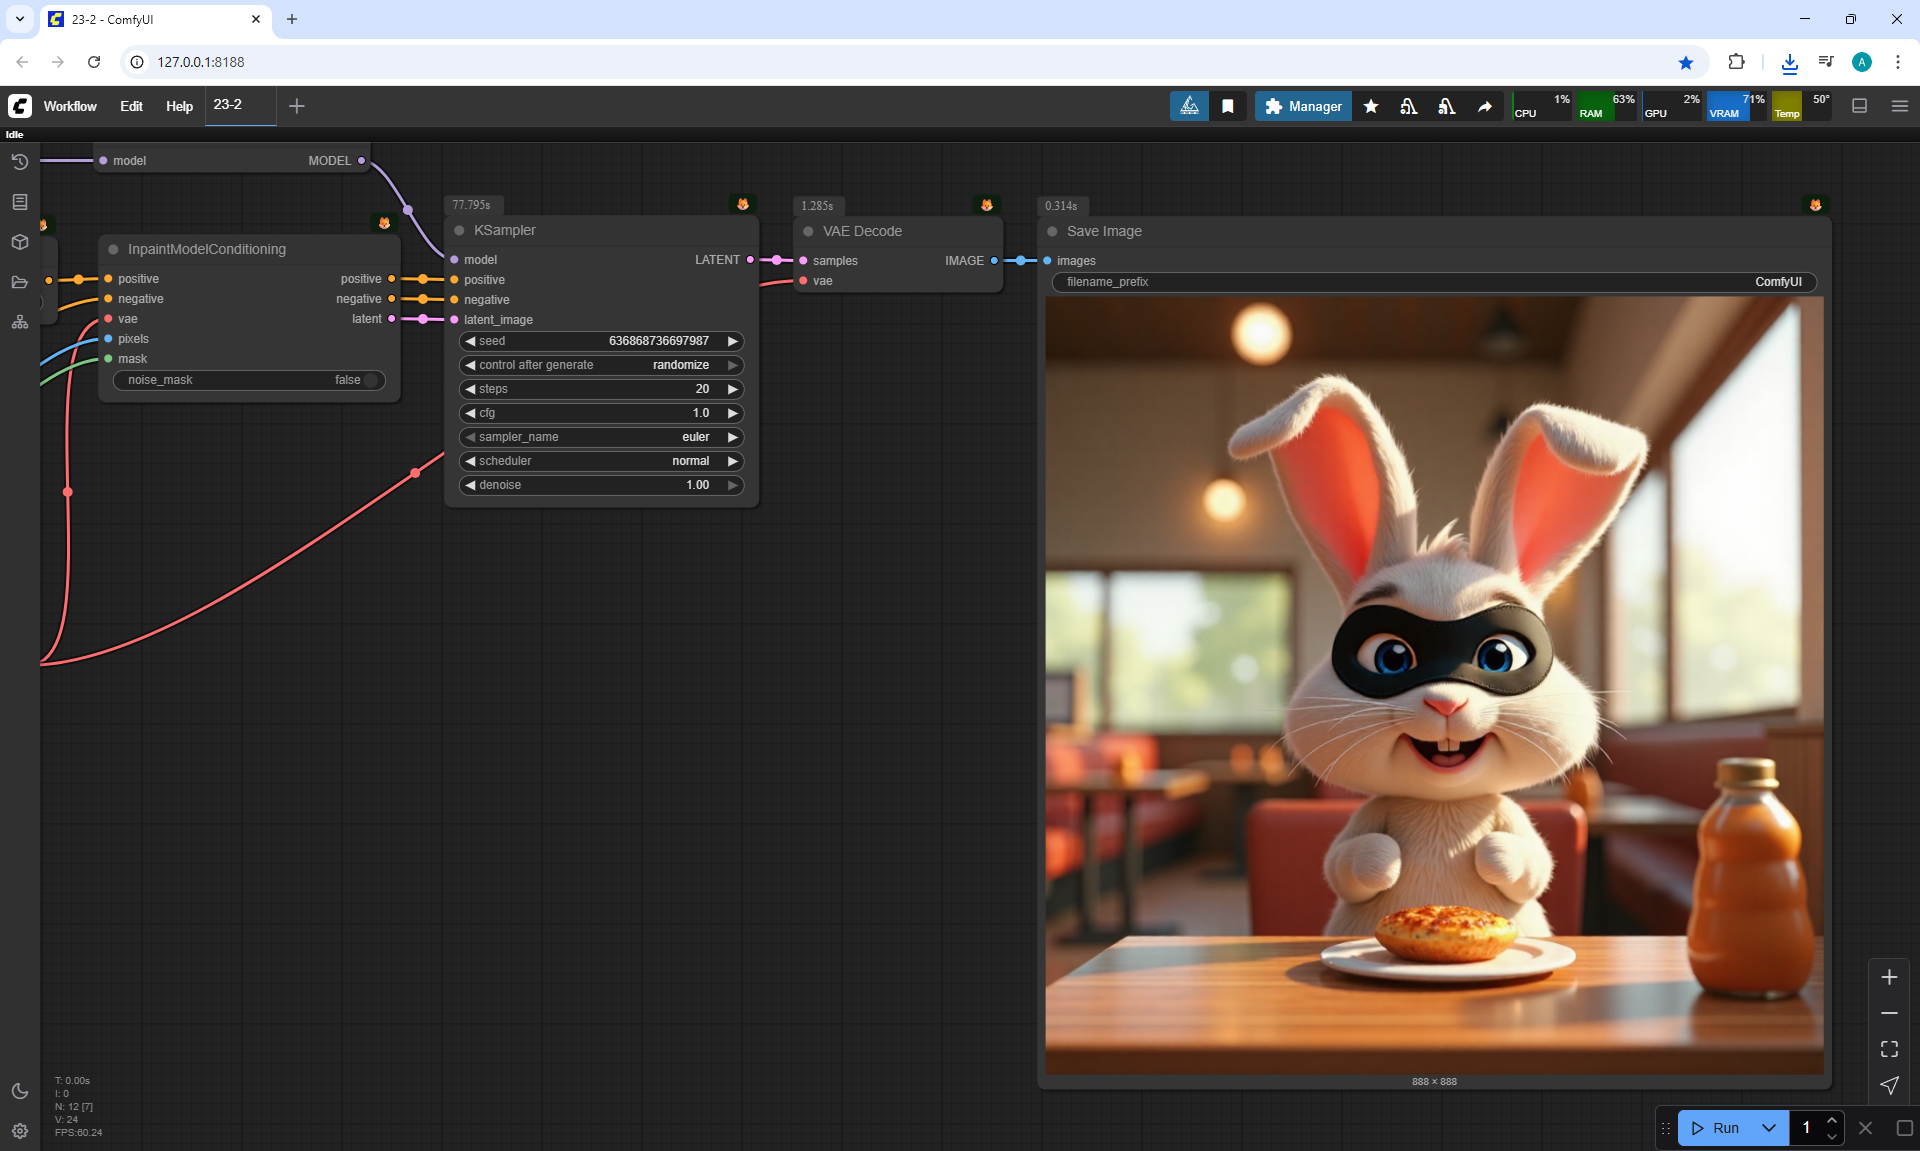Open the queue history sidebar icon
Viewport: 1920px width, 1151px height.
[x=19, y=162]
